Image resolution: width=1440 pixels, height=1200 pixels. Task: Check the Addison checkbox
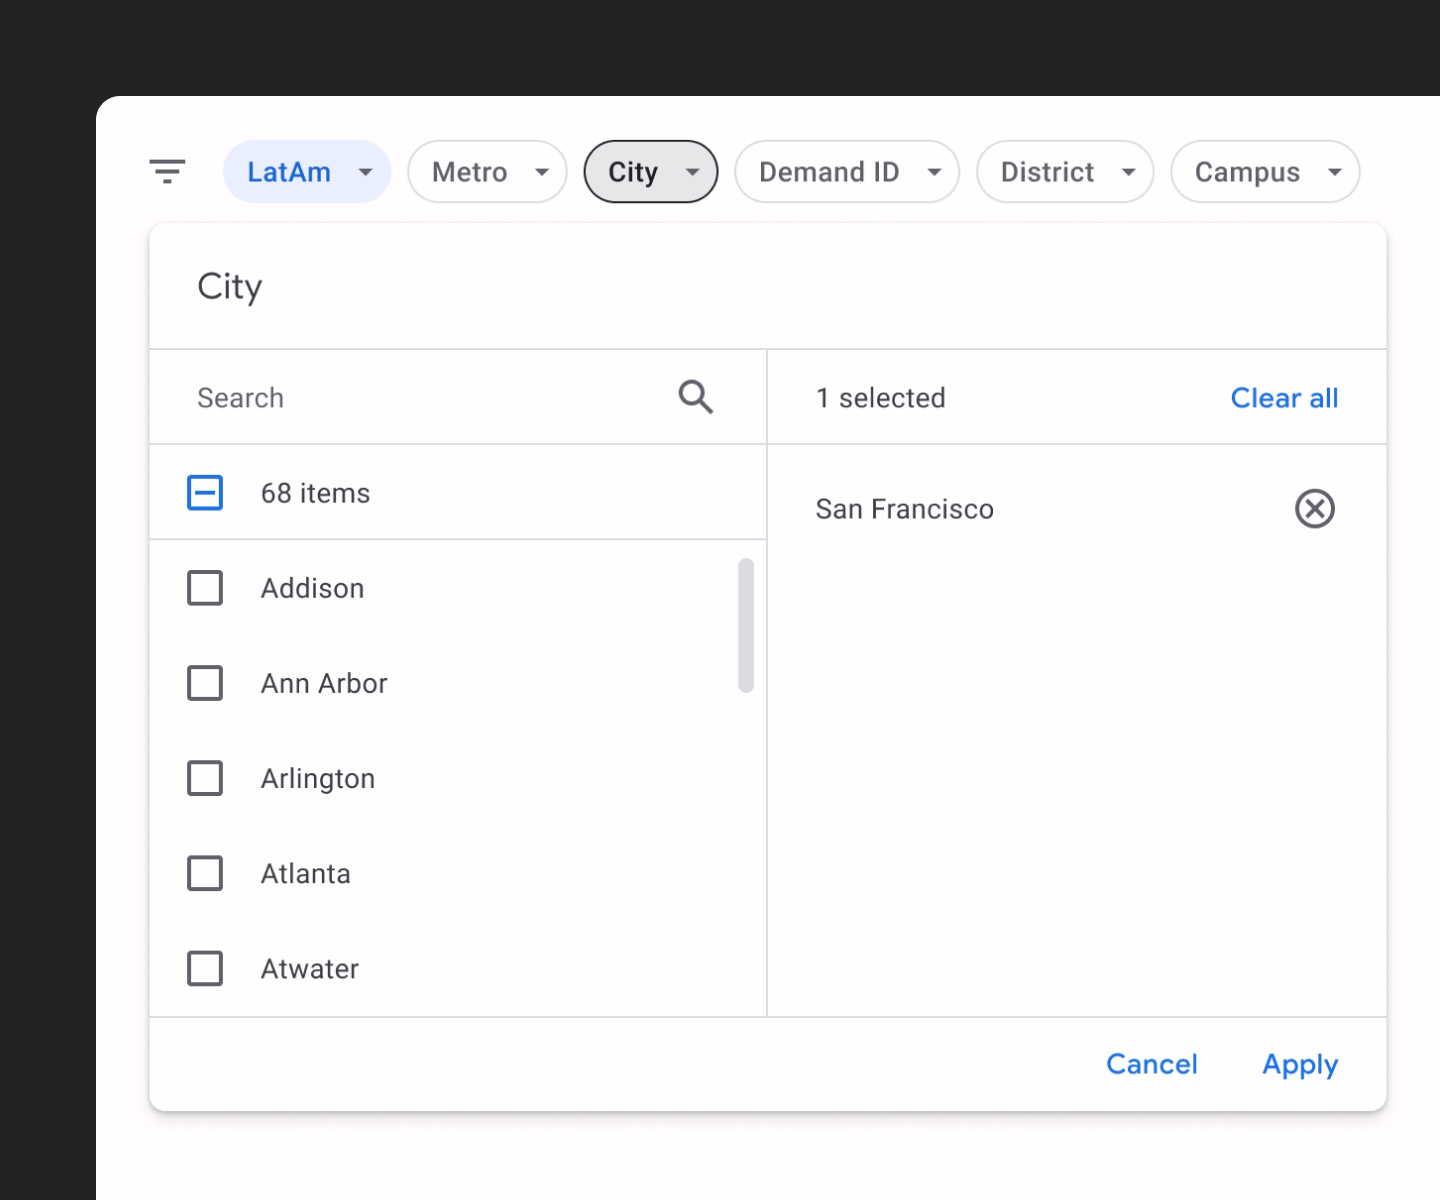(204, 588)
